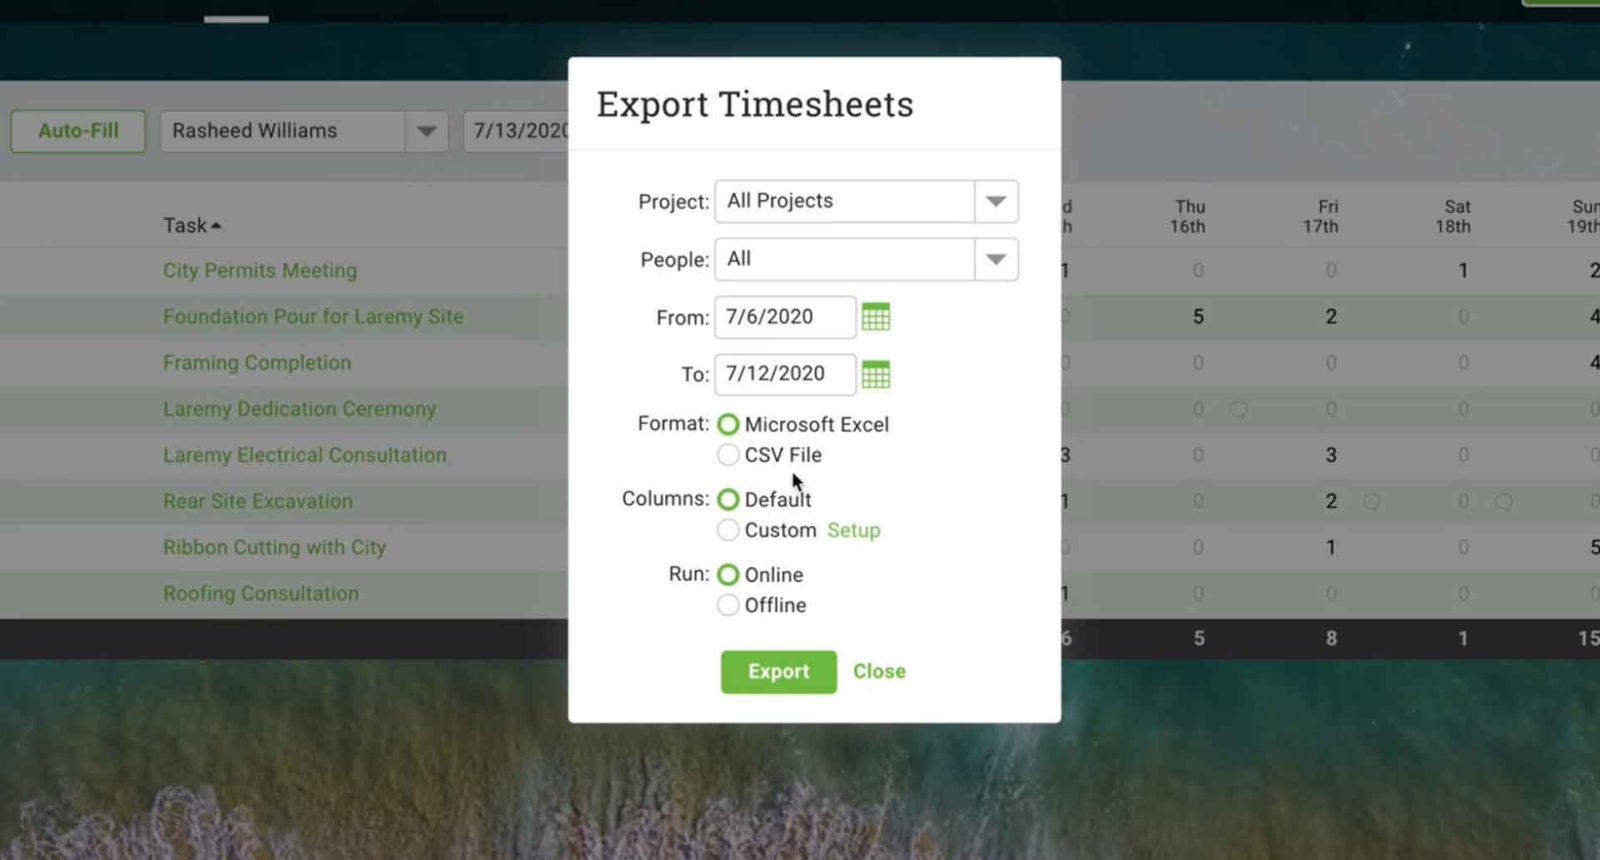
Task: Click the Fri 17th column header
Action: (x=1321, y=216)
